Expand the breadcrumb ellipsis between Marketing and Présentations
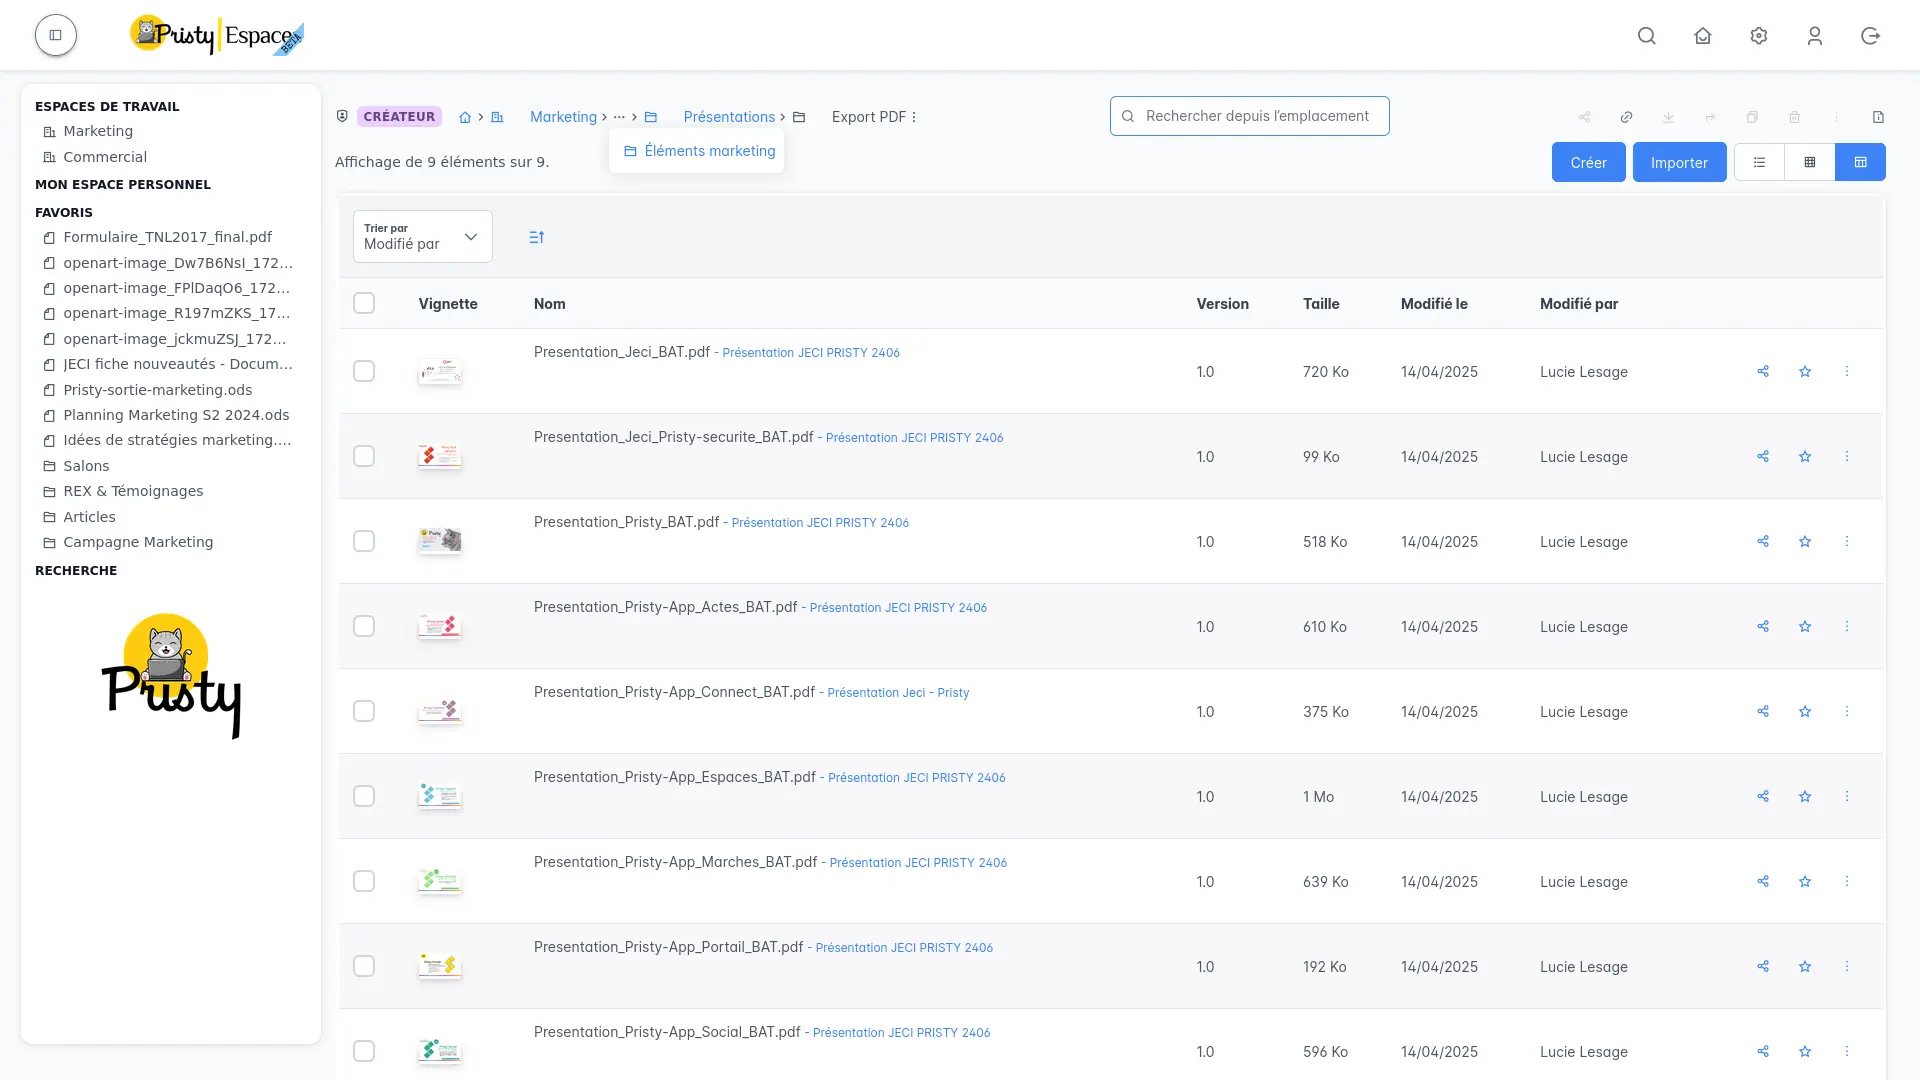The image size is (1920, 1080). pos(619,117)
